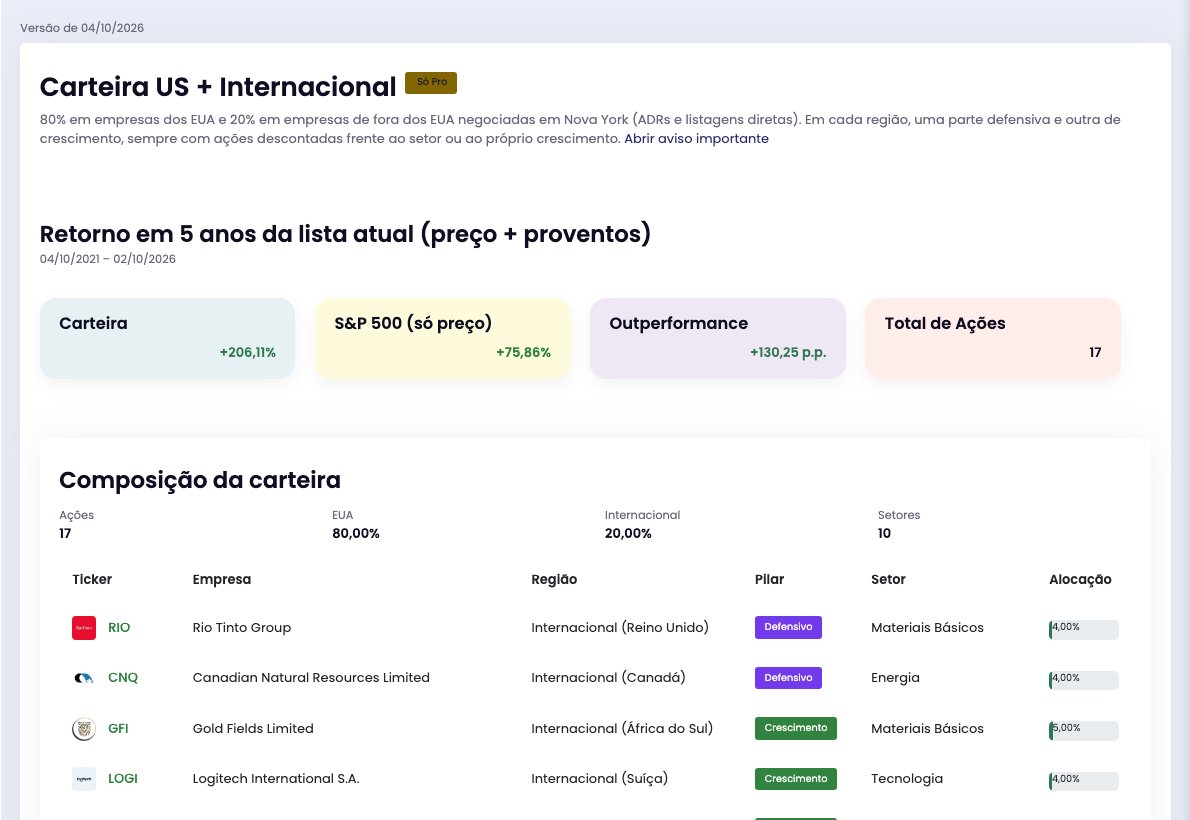Click the 'Só Pro' badge
Image resolution: width=1190 pixels, height=820 pixels.
pyautogui.click(x=431, y=83)
